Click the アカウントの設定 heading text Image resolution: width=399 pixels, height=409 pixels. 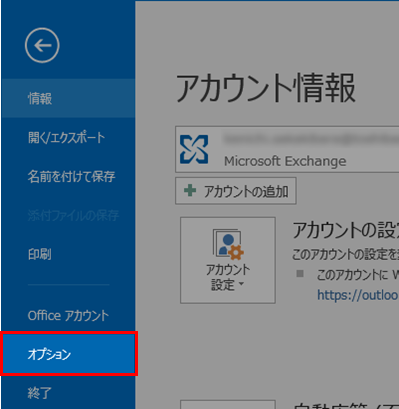[345, 230]
